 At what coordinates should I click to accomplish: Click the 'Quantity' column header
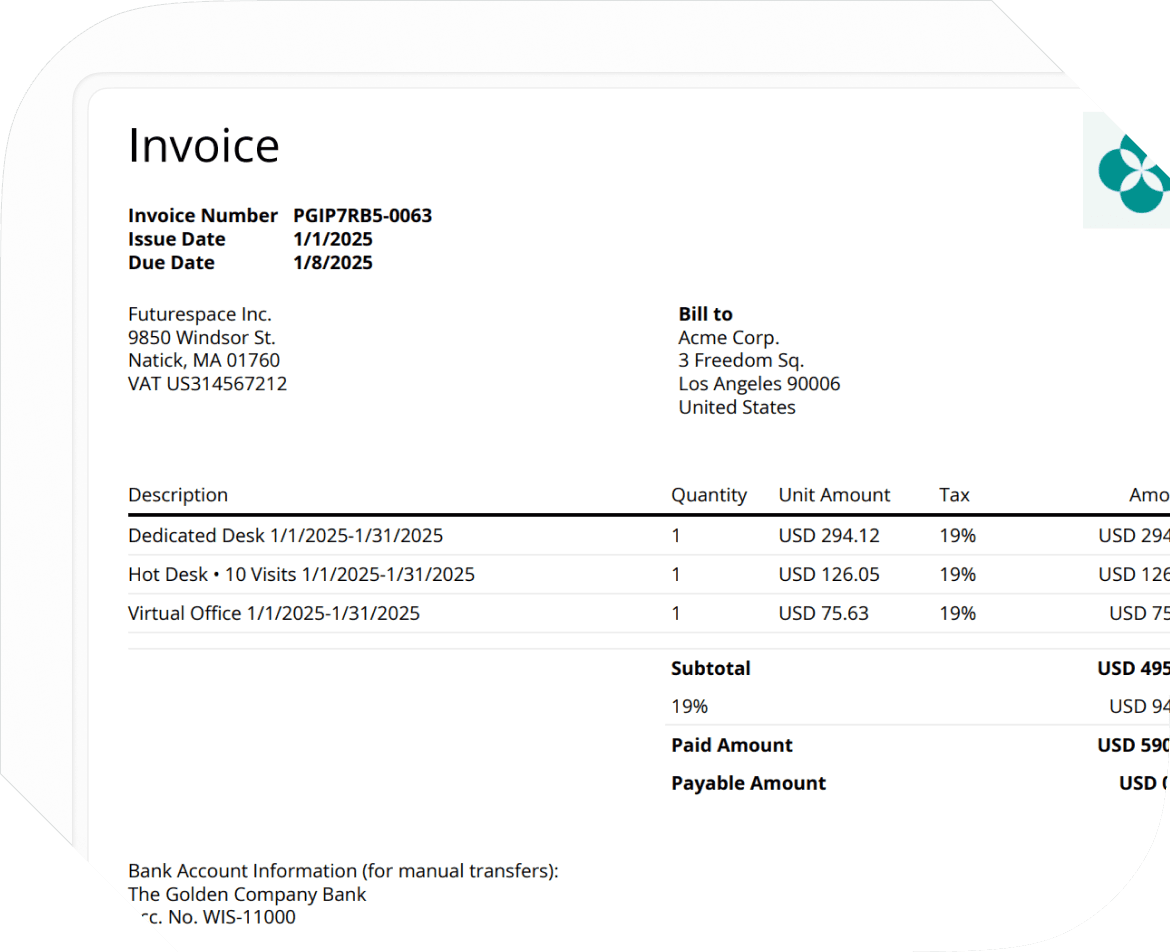coord(709,495)
